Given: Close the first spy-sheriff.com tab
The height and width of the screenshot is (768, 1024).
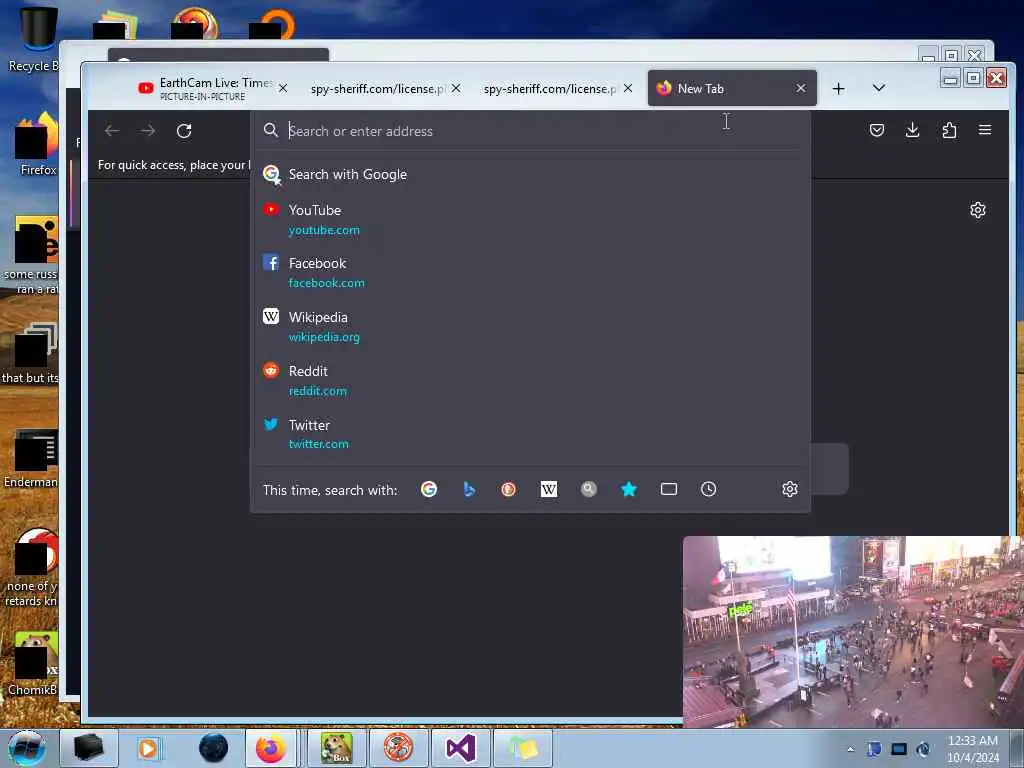Looking at the screenshot, I should [x=456, y=88].
